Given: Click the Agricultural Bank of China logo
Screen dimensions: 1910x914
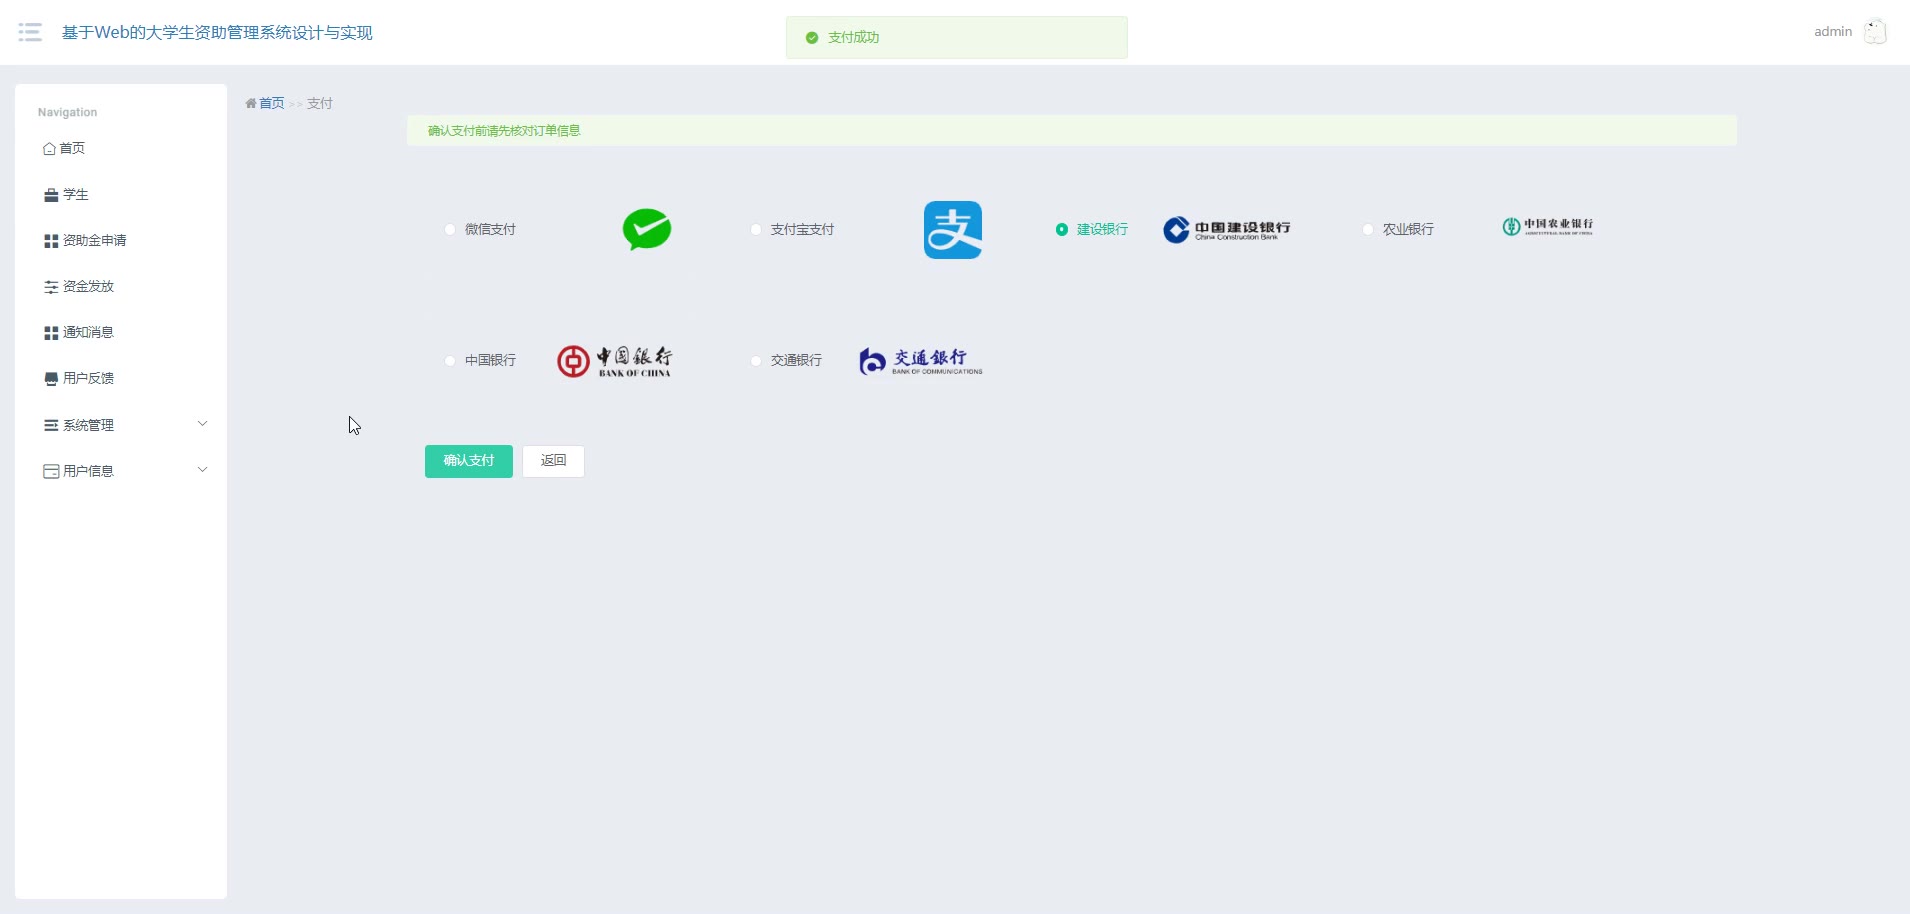Looking at the screenshot, I should point(1548,227).
